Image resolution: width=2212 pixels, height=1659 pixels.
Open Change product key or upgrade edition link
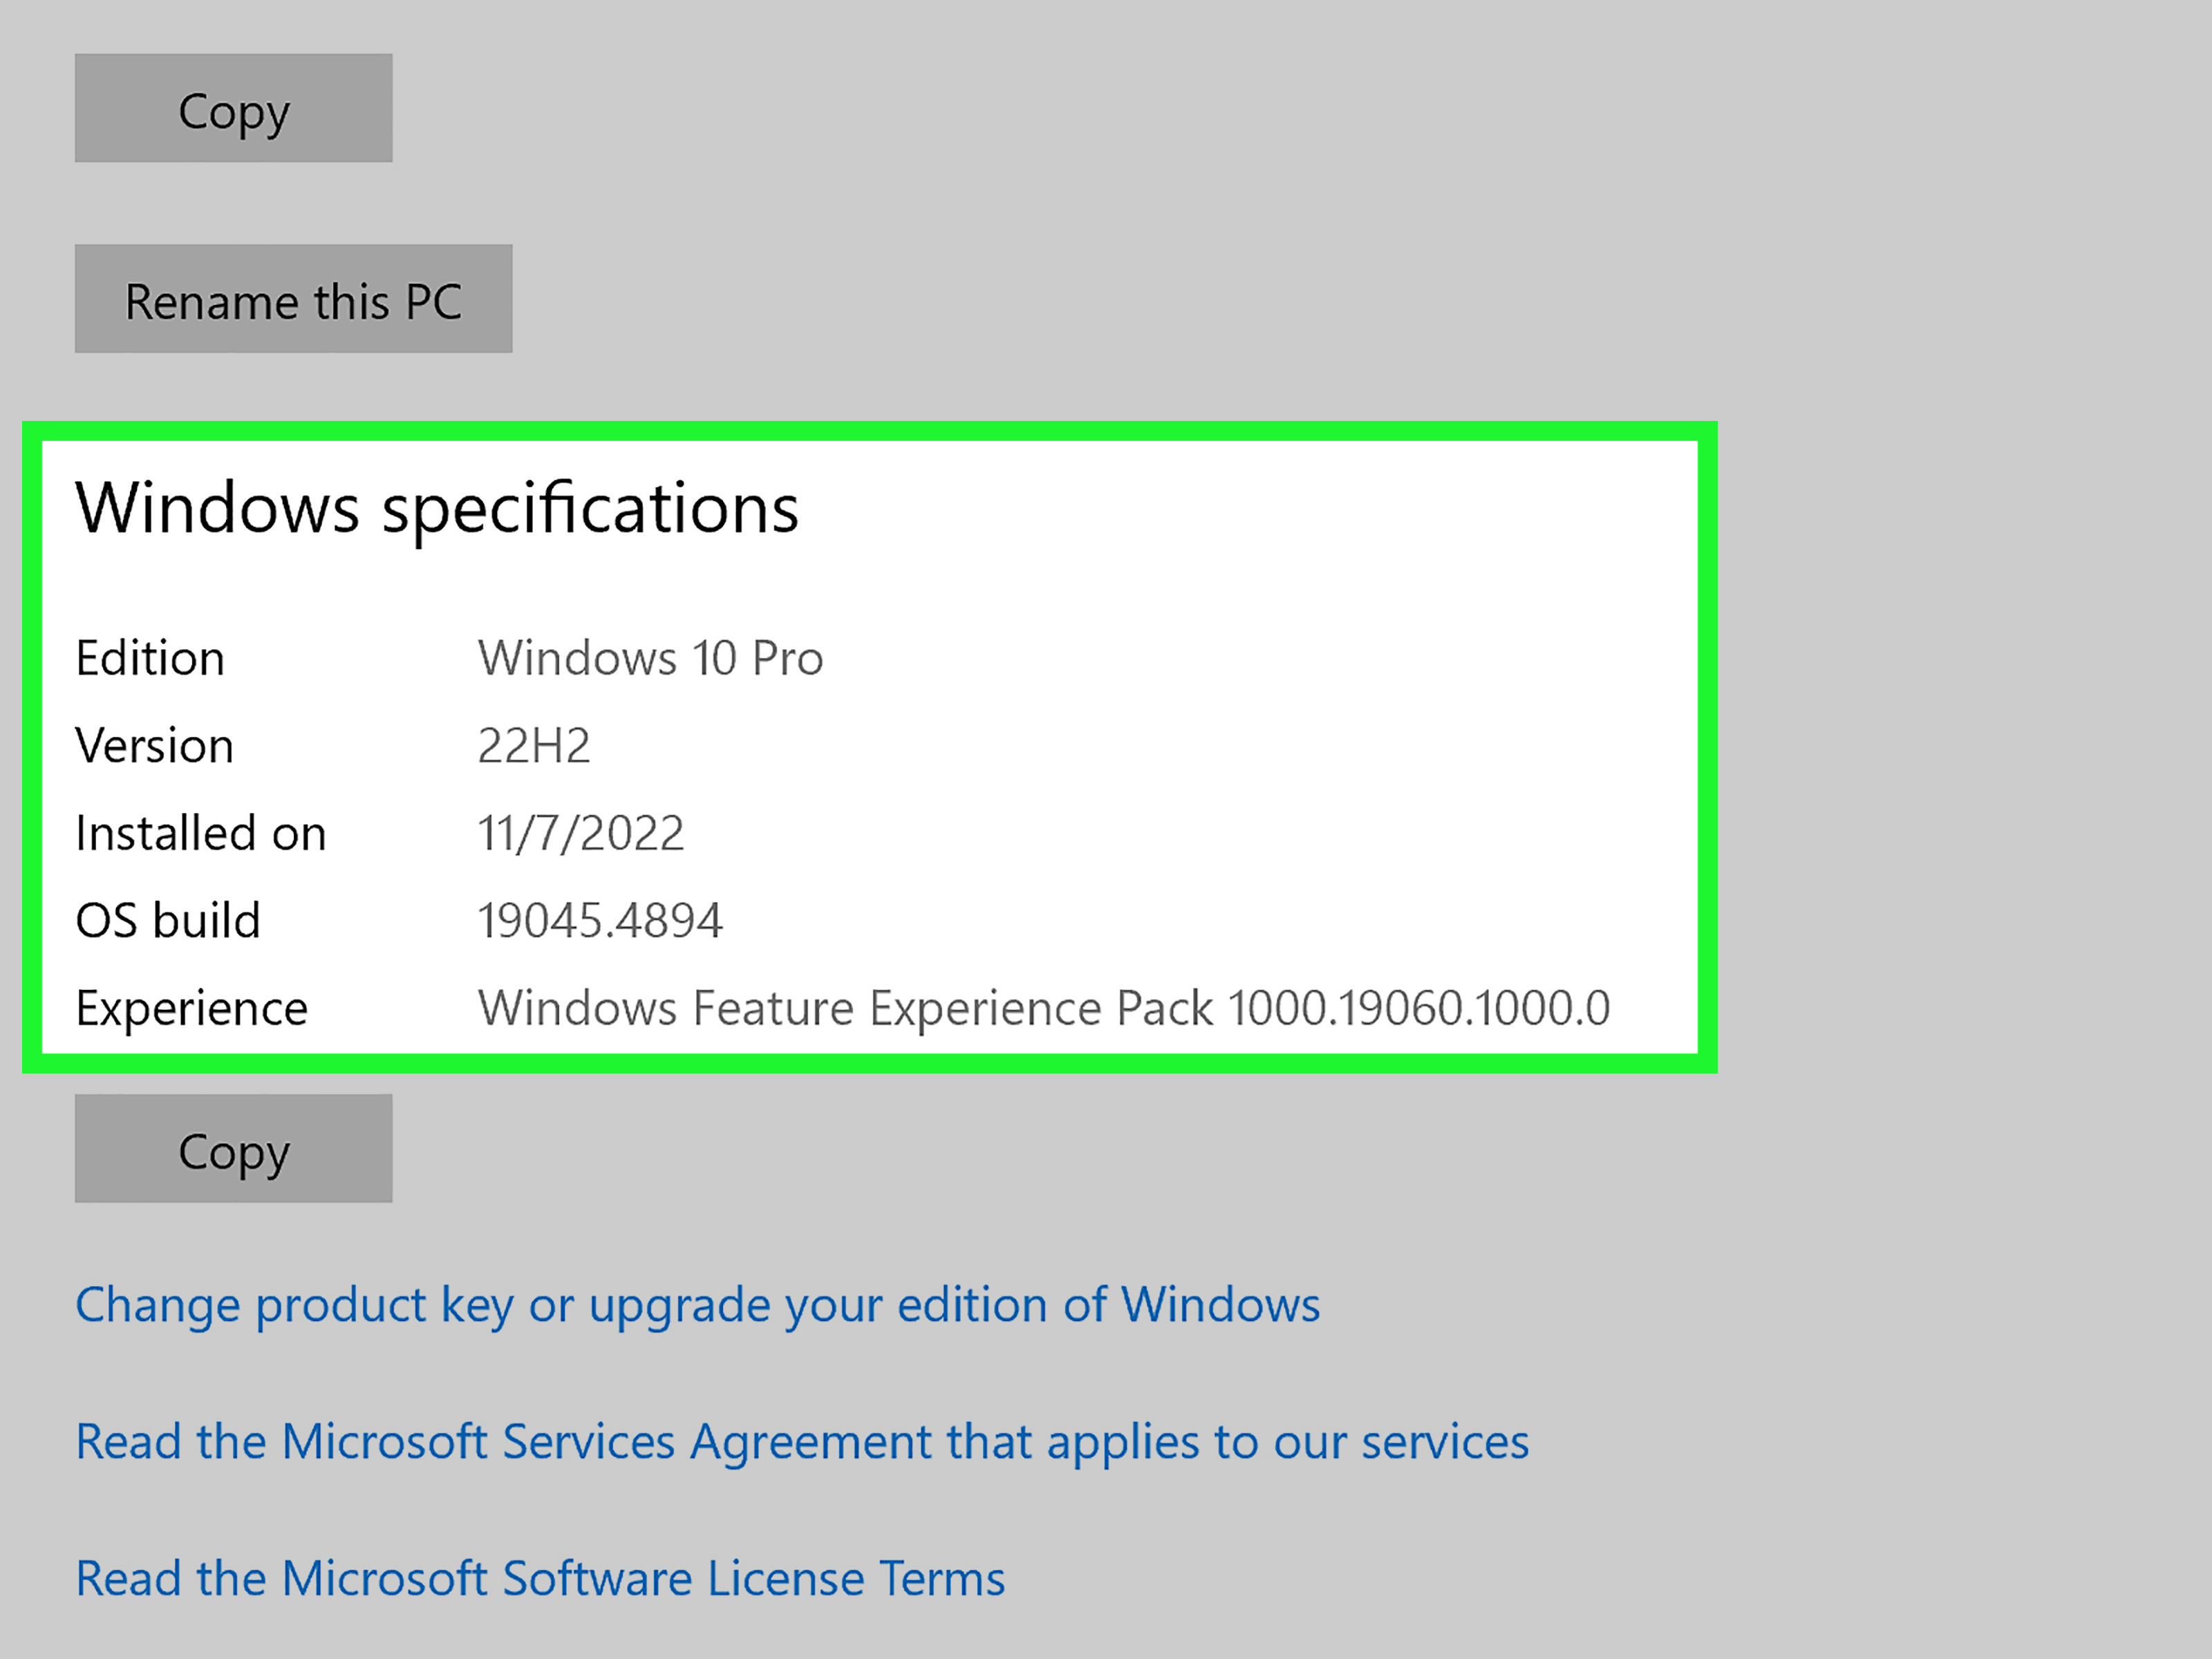(698, 1305)
